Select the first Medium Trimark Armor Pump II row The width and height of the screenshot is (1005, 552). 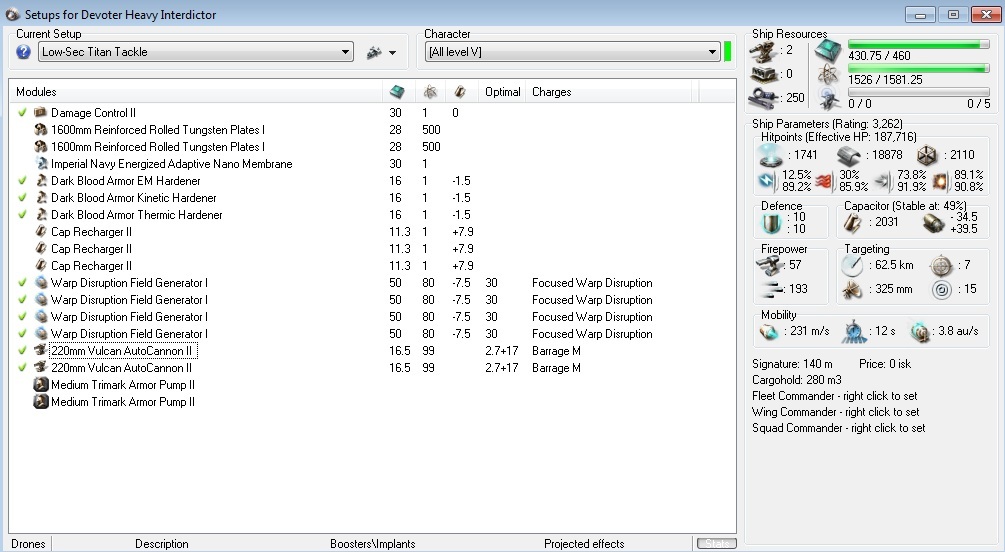point(372,385)
